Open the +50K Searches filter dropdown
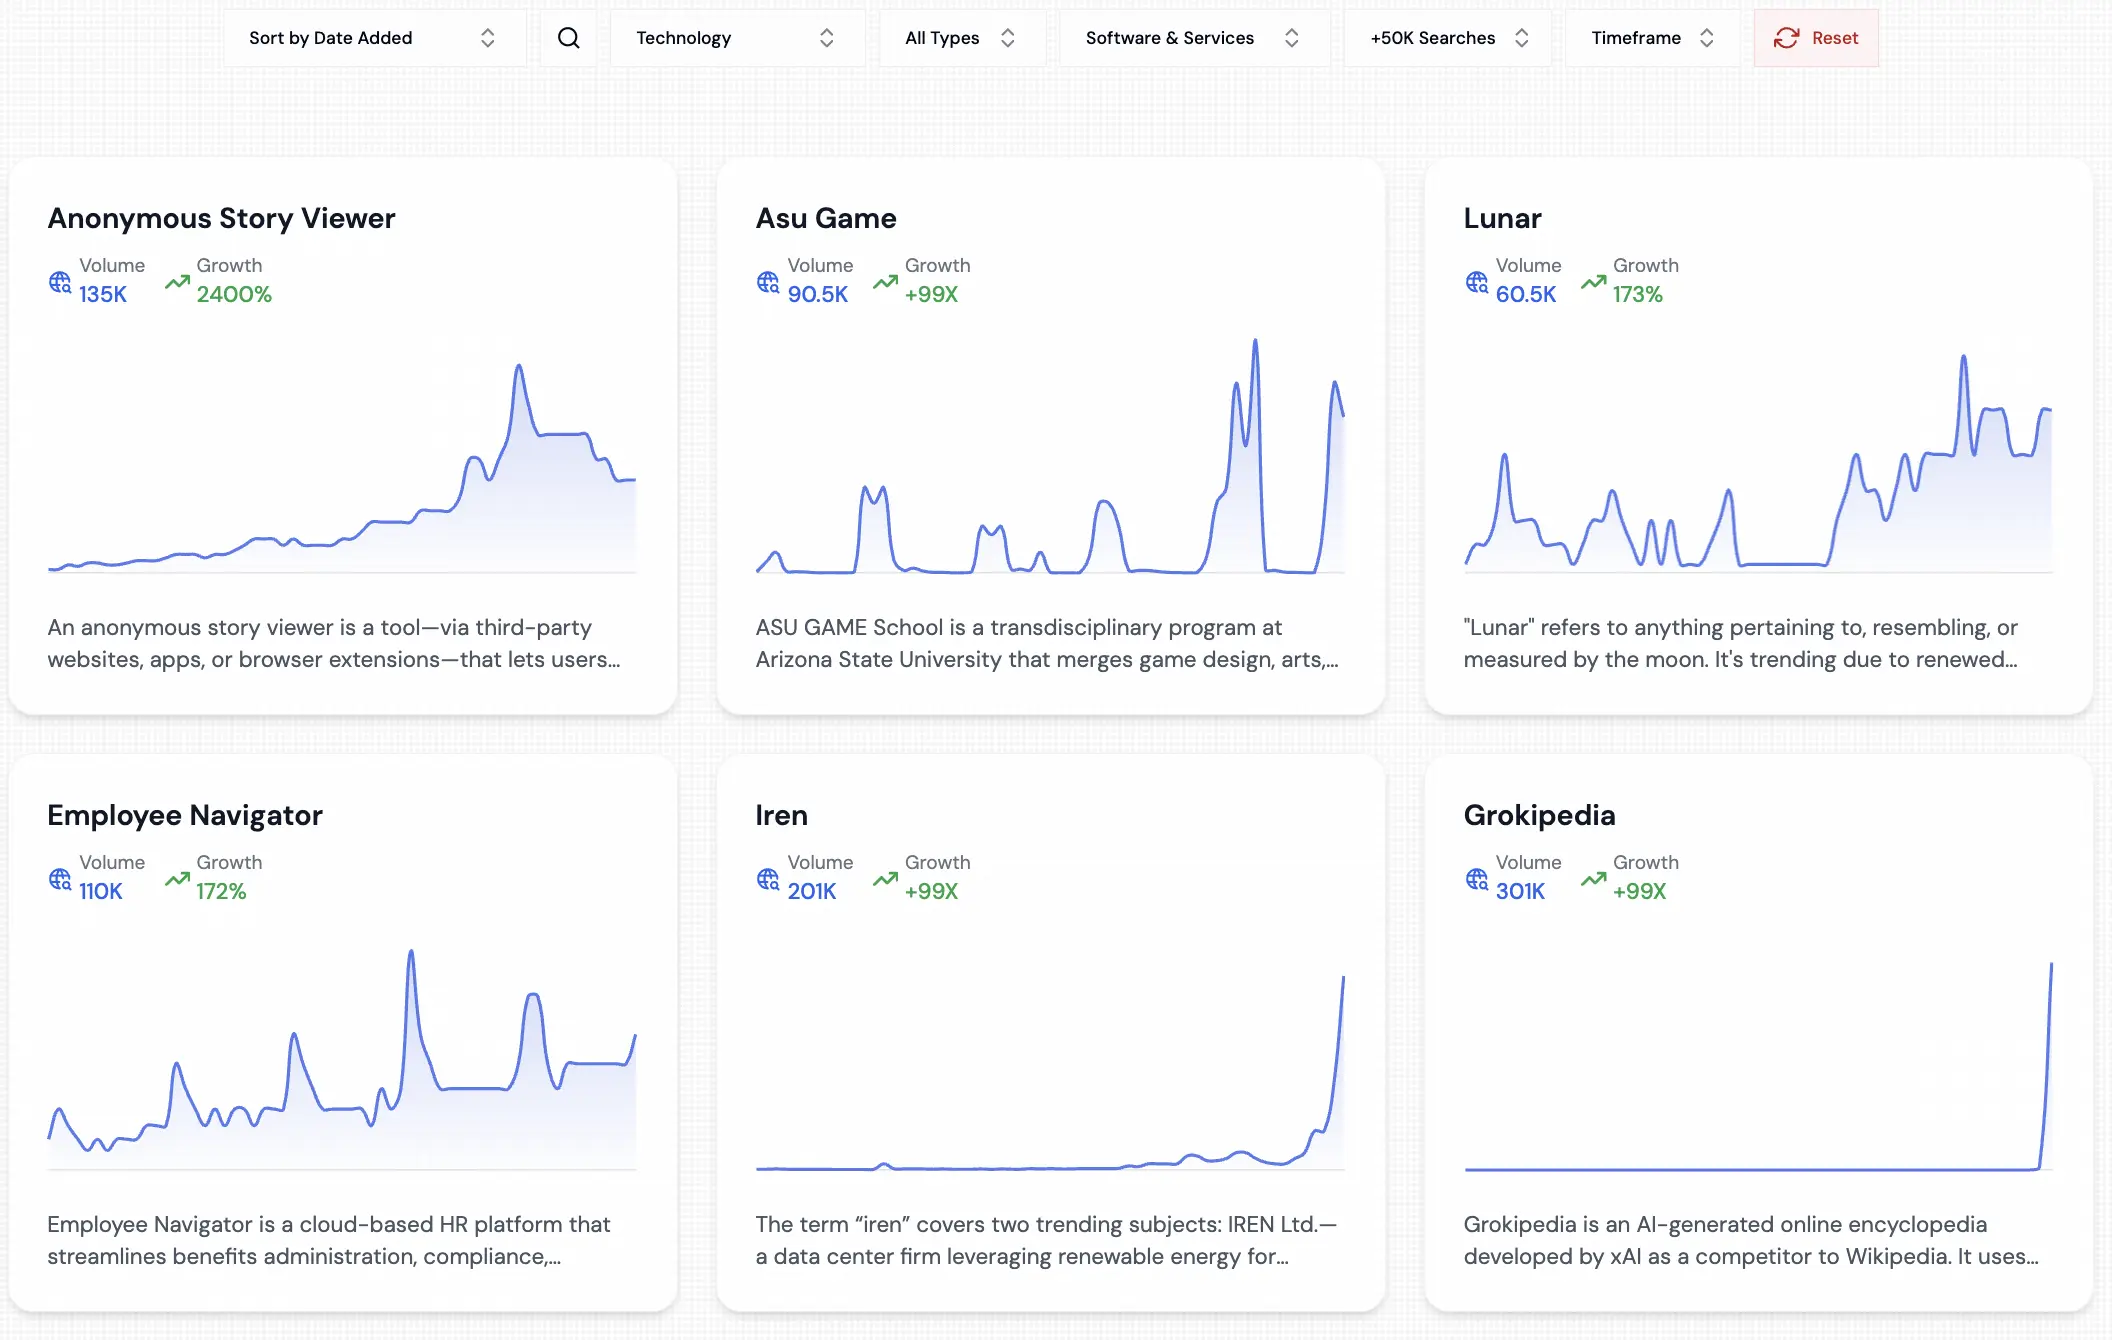This screenshot has width=2112, height=1340. point(1446,38)
